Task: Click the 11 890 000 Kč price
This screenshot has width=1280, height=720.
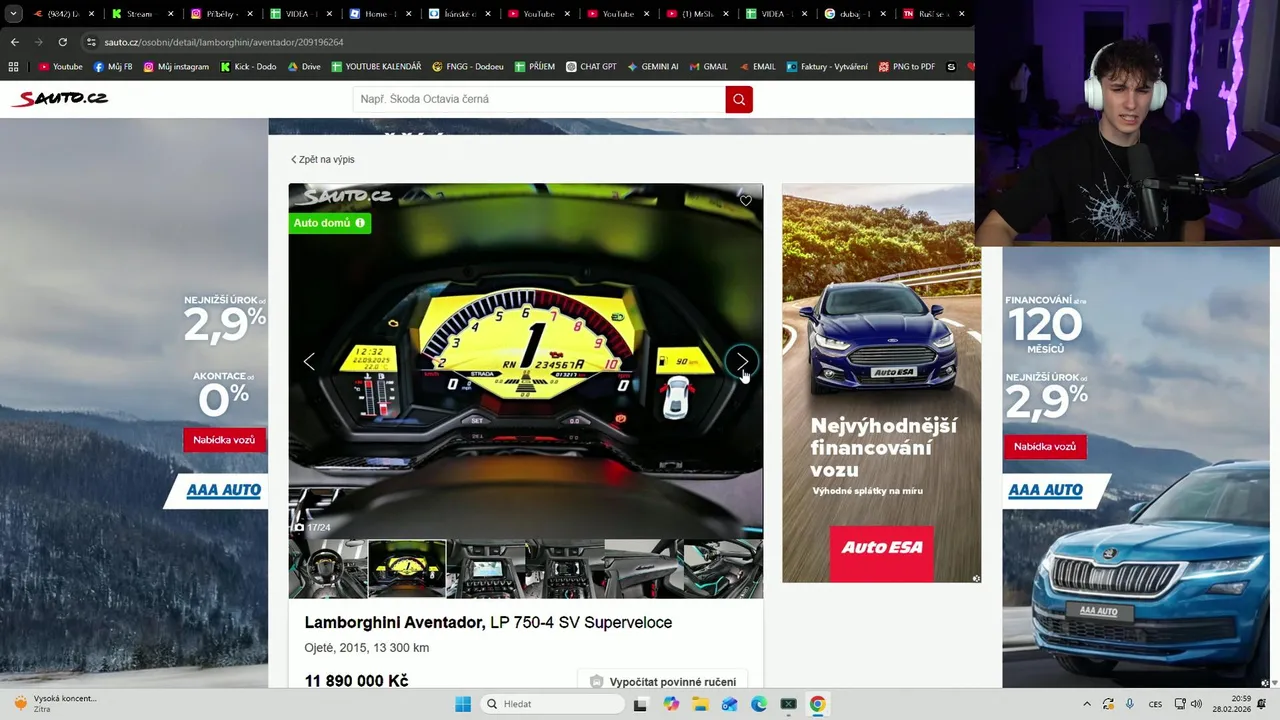Action: (x=356, y=681)
